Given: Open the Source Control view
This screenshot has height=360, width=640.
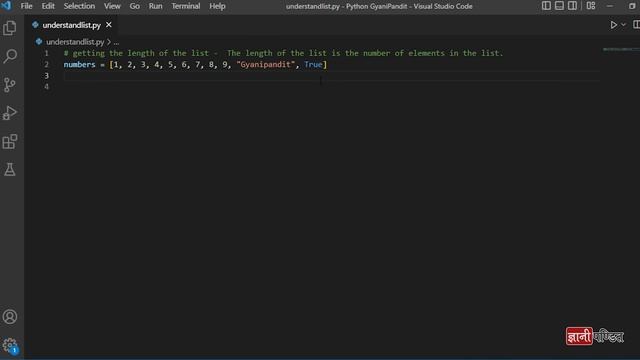Looking at the screenshot, I should click(x=10, y=84).
